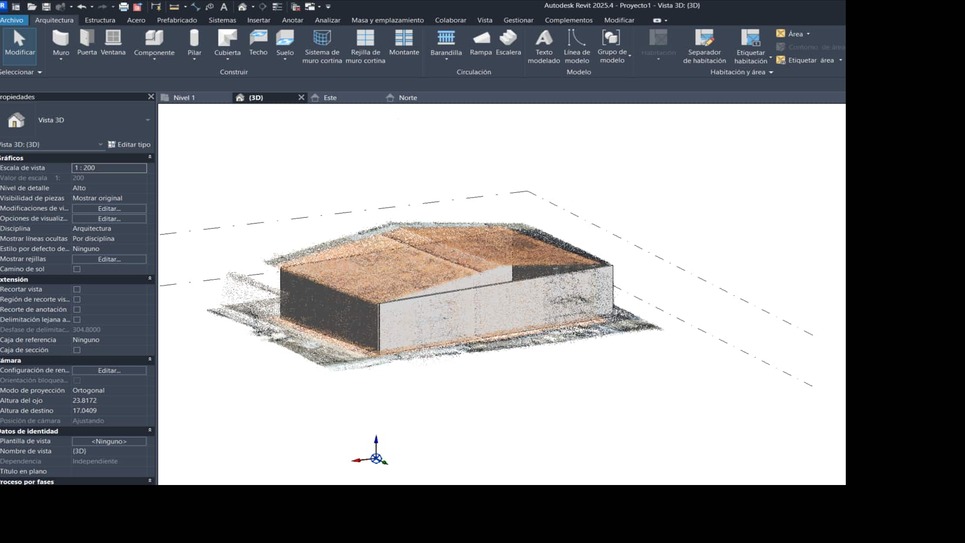Collapse the Extensión properties section
The height and width of the screenshot is (543, 965).
click(150, 279)
